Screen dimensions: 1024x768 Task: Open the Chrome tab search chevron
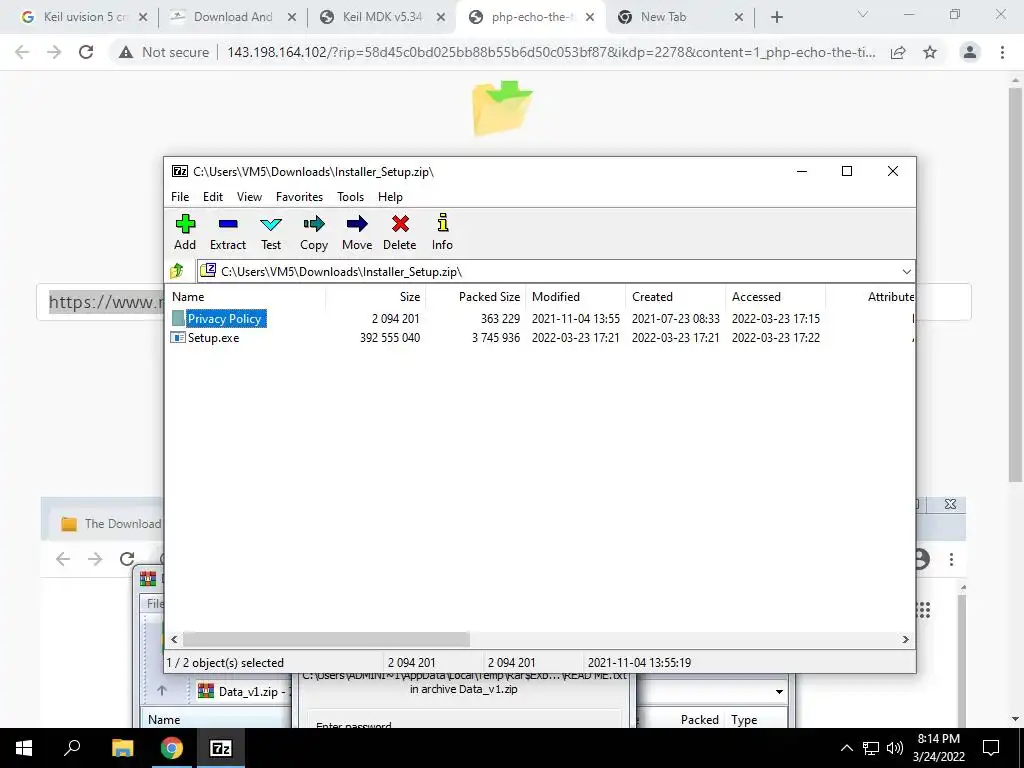[x=863, y=16]
